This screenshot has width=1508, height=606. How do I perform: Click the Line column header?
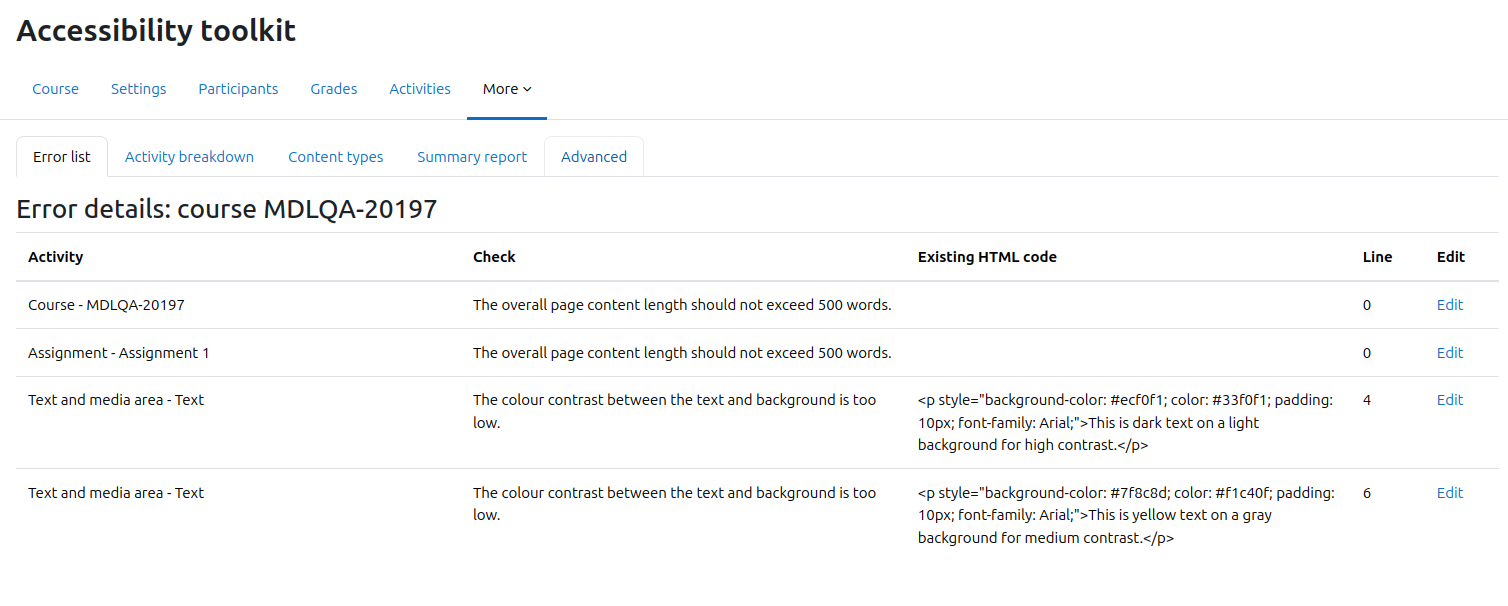pos(1377,257)
